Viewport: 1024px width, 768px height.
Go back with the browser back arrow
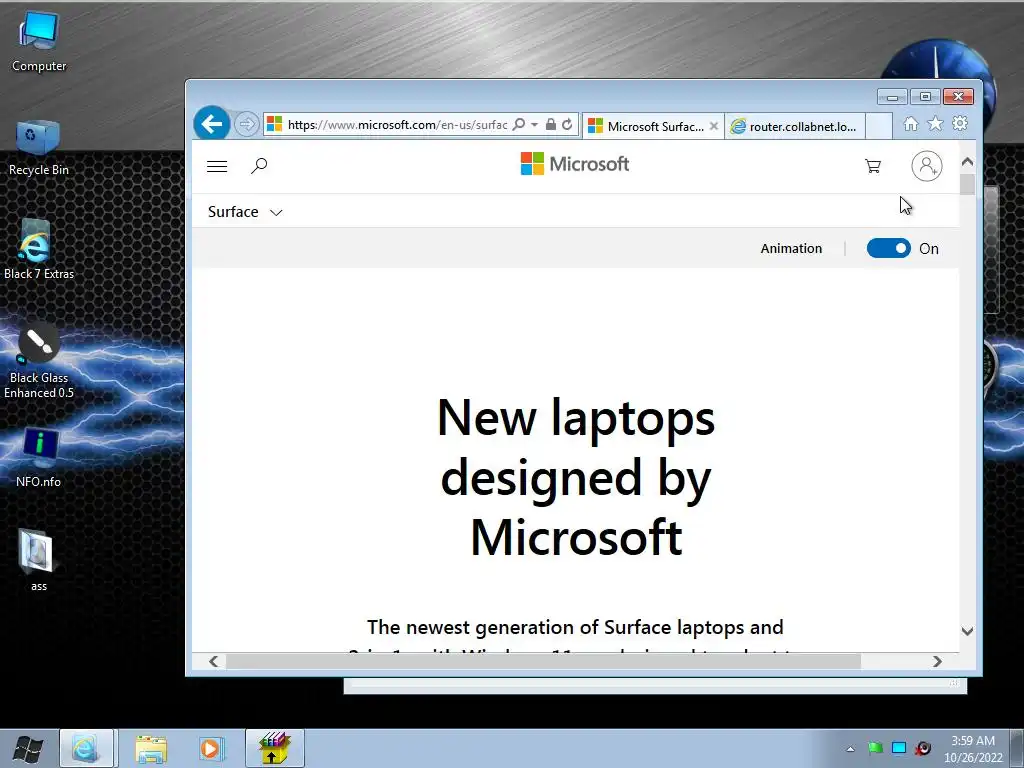point(212,123)
